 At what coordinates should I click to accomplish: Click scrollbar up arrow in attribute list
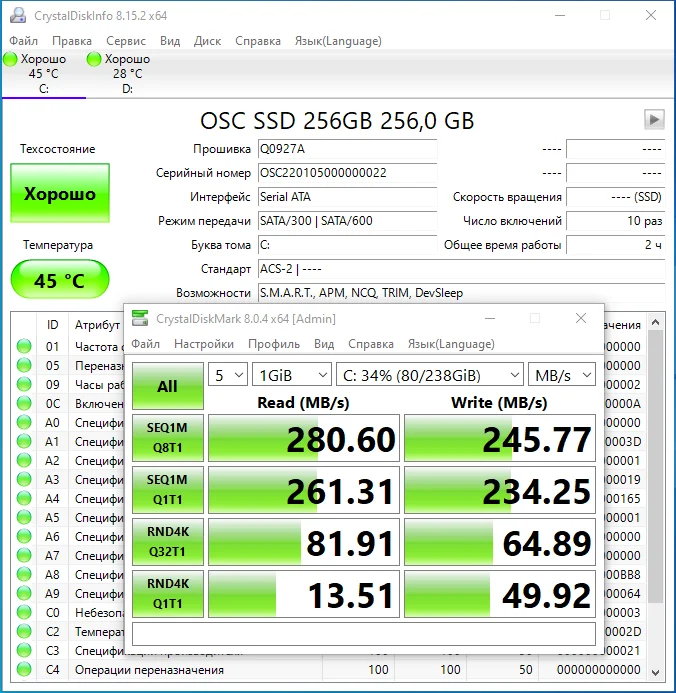(x=656, y=322)
